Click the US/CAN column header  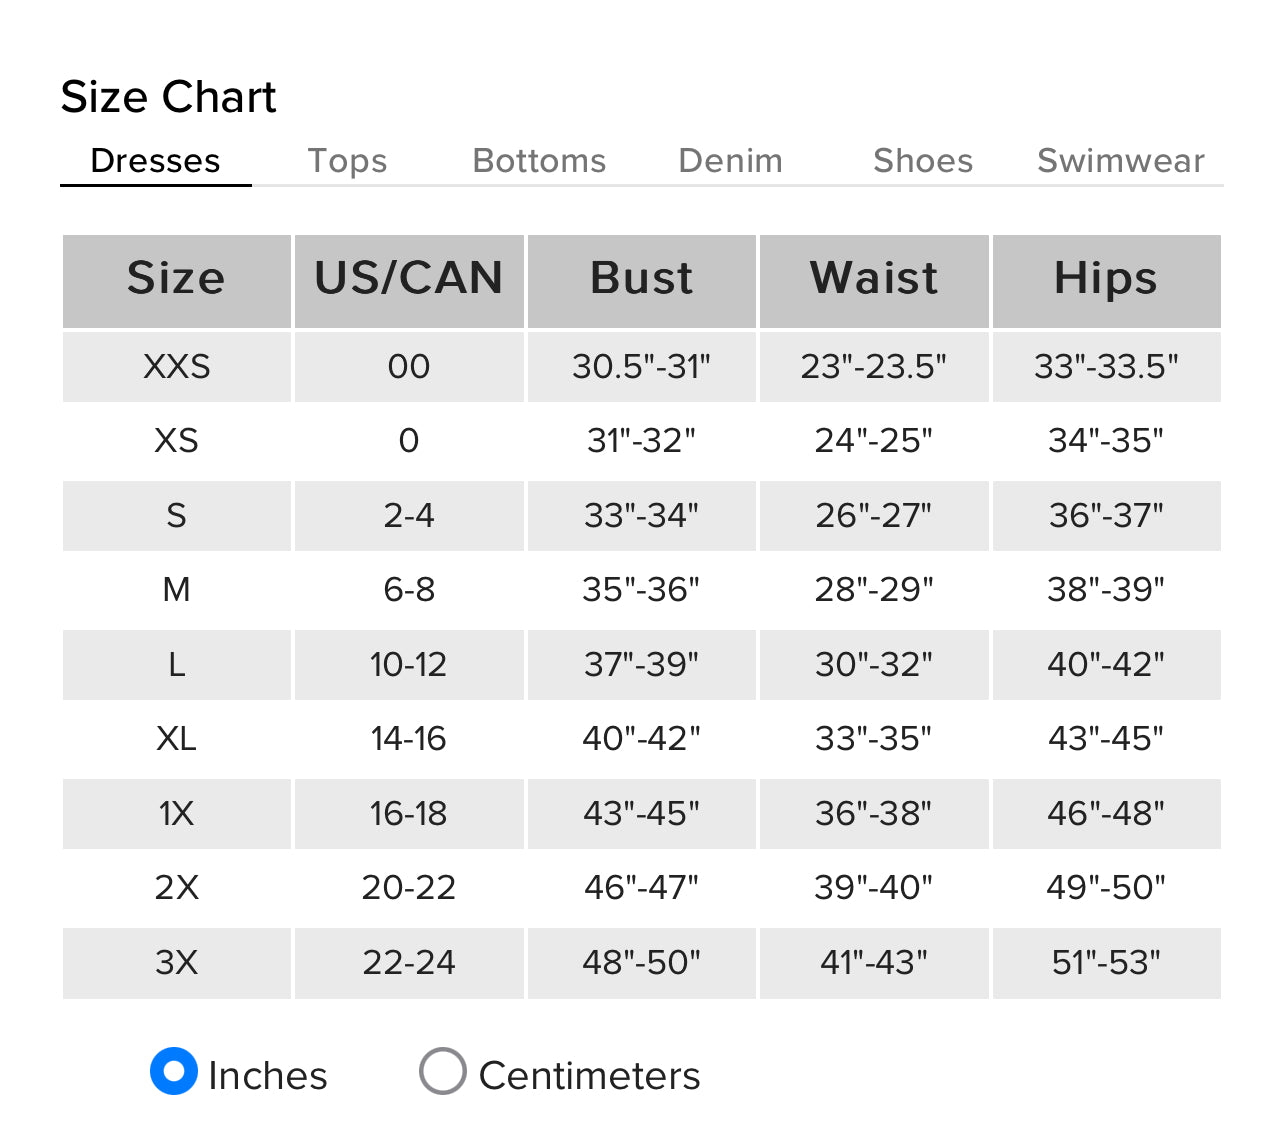coord(408,279)
